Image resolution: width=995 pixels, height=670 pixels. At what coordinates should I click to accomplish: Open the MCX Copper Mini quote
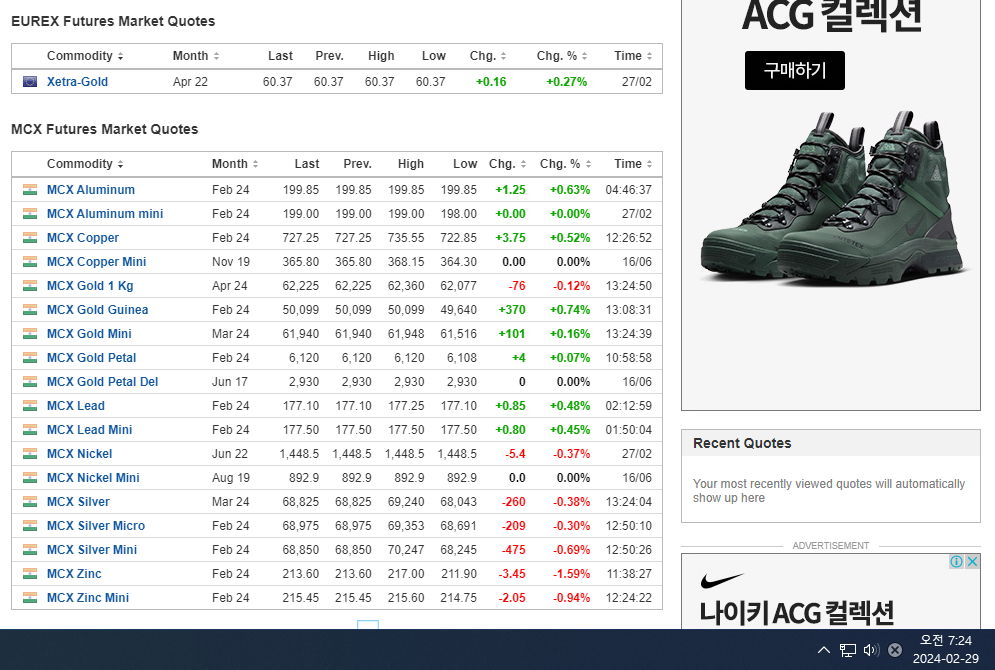click(96, 262)
